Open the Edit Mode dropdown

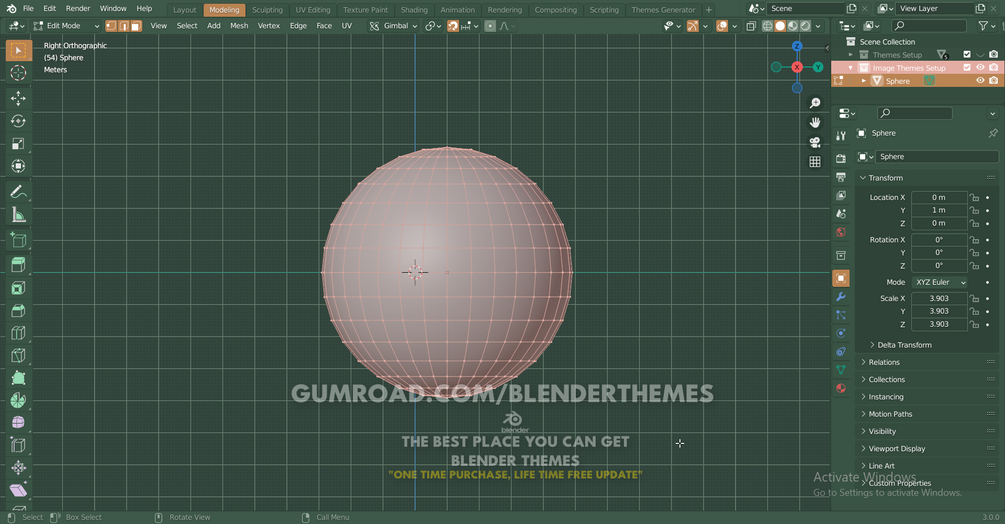[x=67, y=26]
